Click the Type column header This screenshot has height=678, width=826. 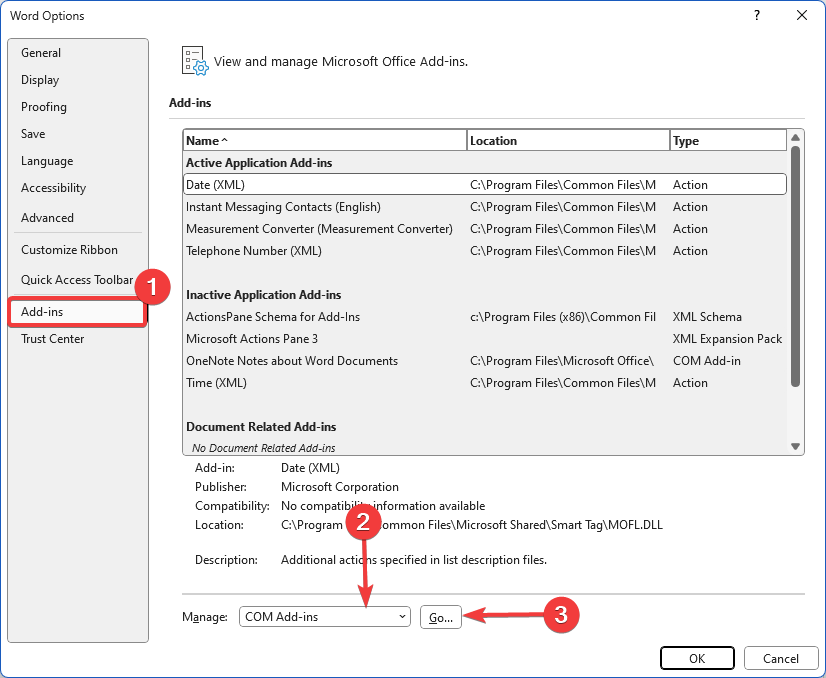(727, 141)
